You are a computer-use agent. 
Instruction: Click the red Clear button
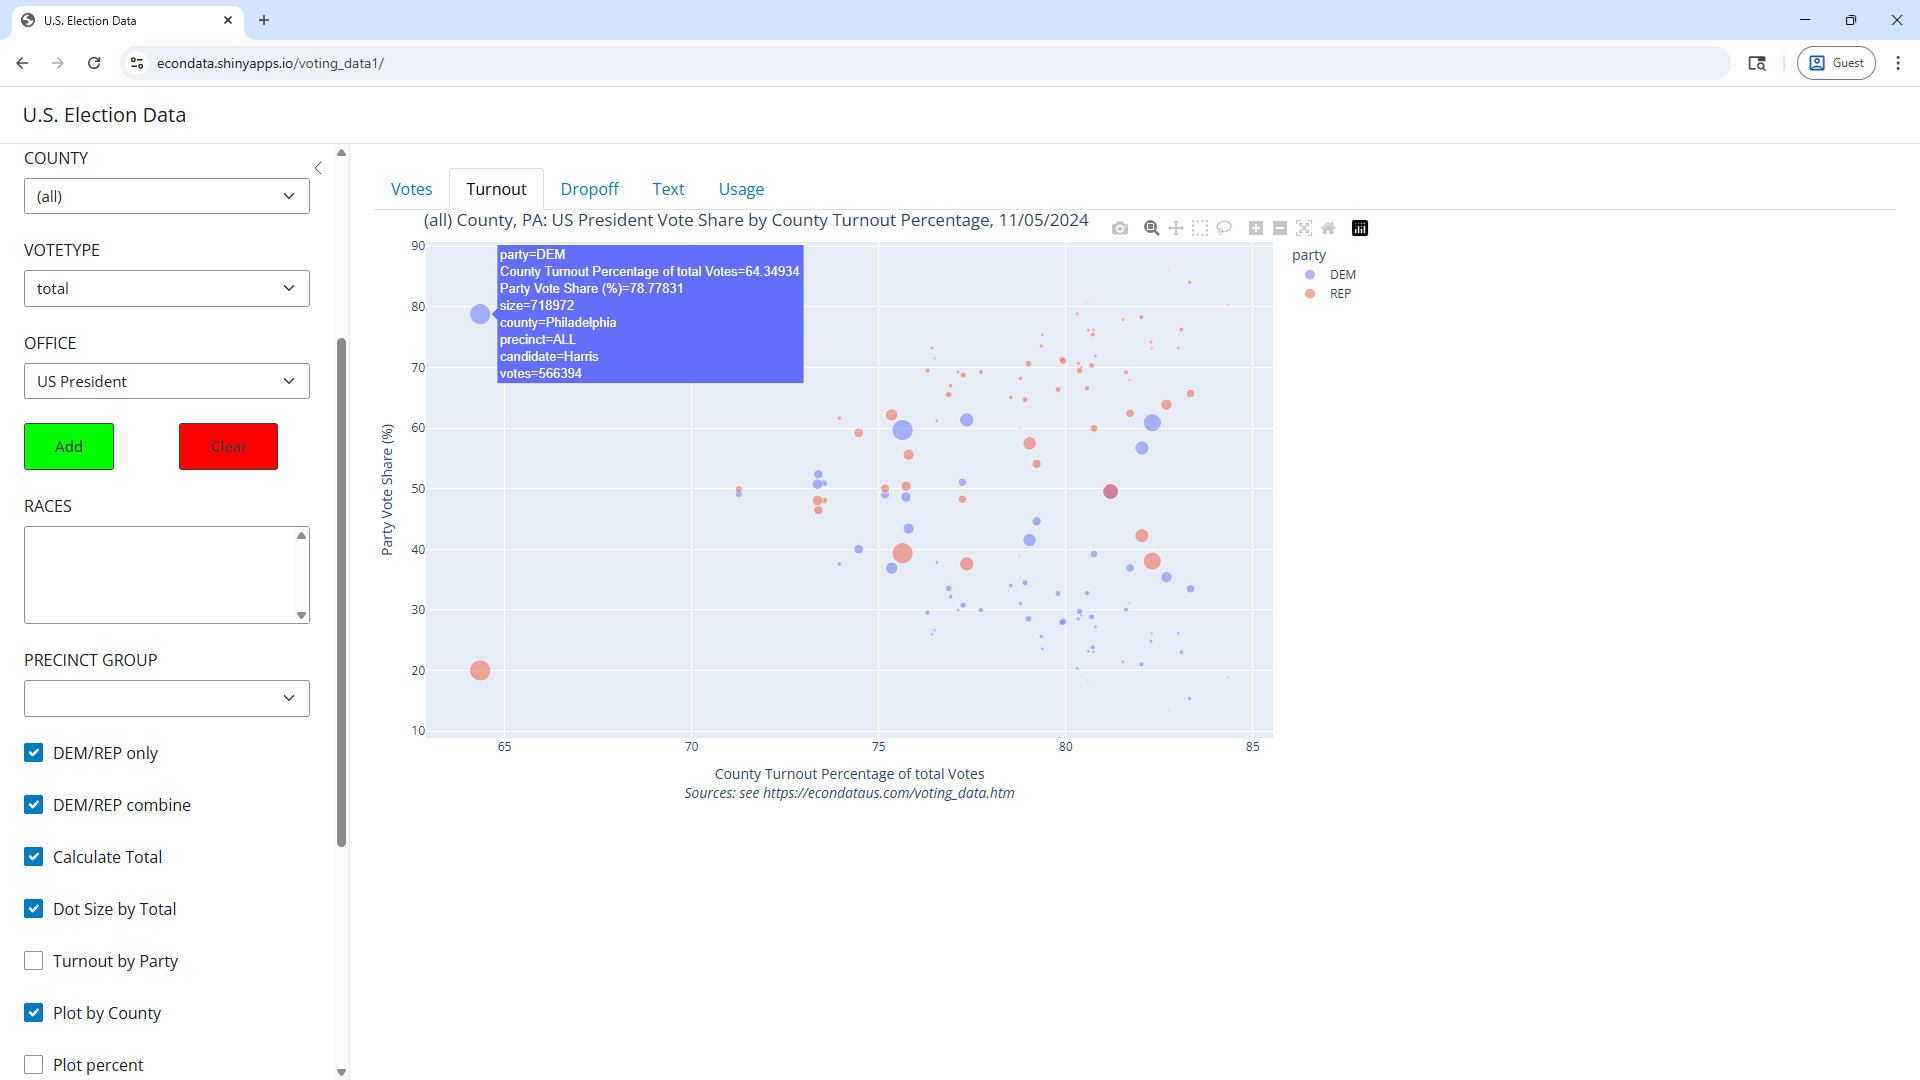point(228,446)
